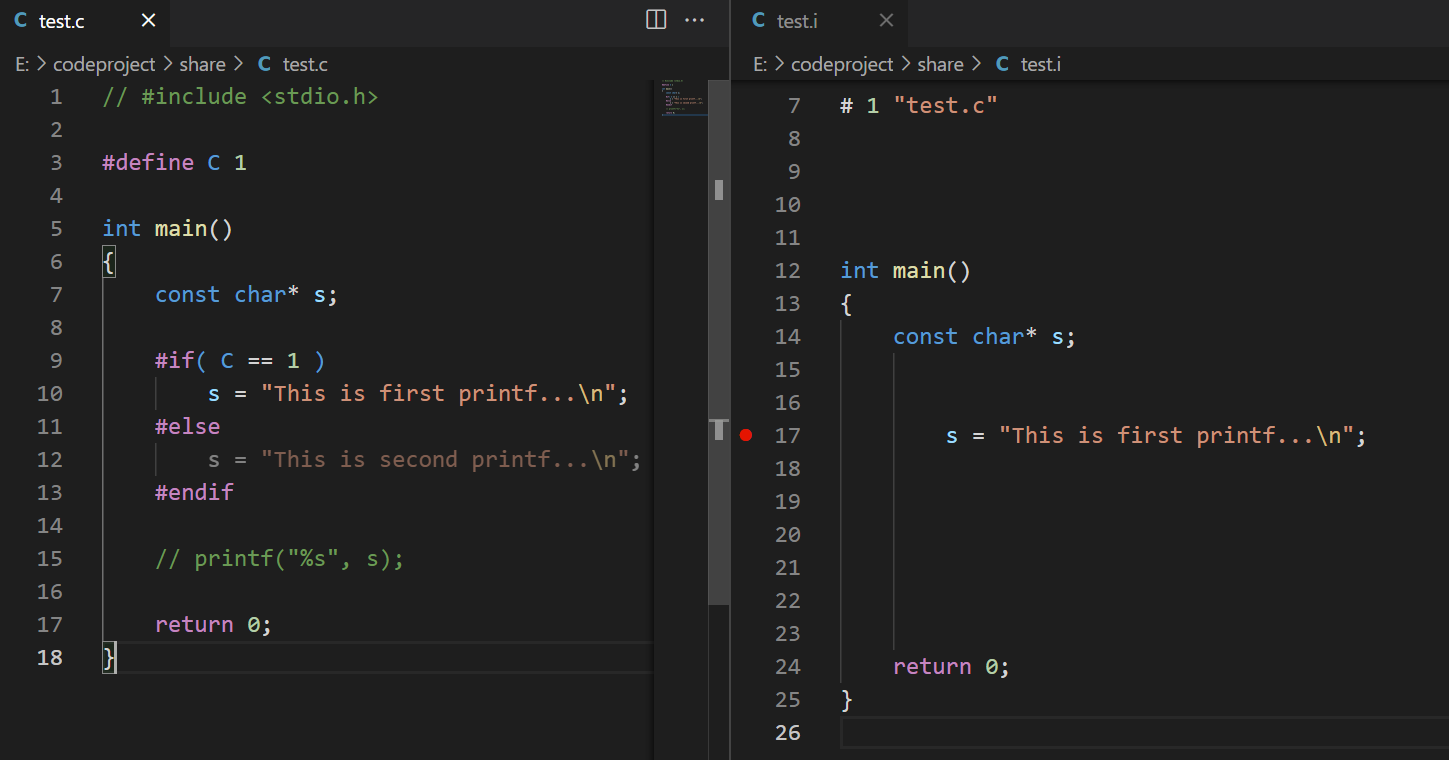Click 'return 0;' in test.c

click(x=213, y=625)
